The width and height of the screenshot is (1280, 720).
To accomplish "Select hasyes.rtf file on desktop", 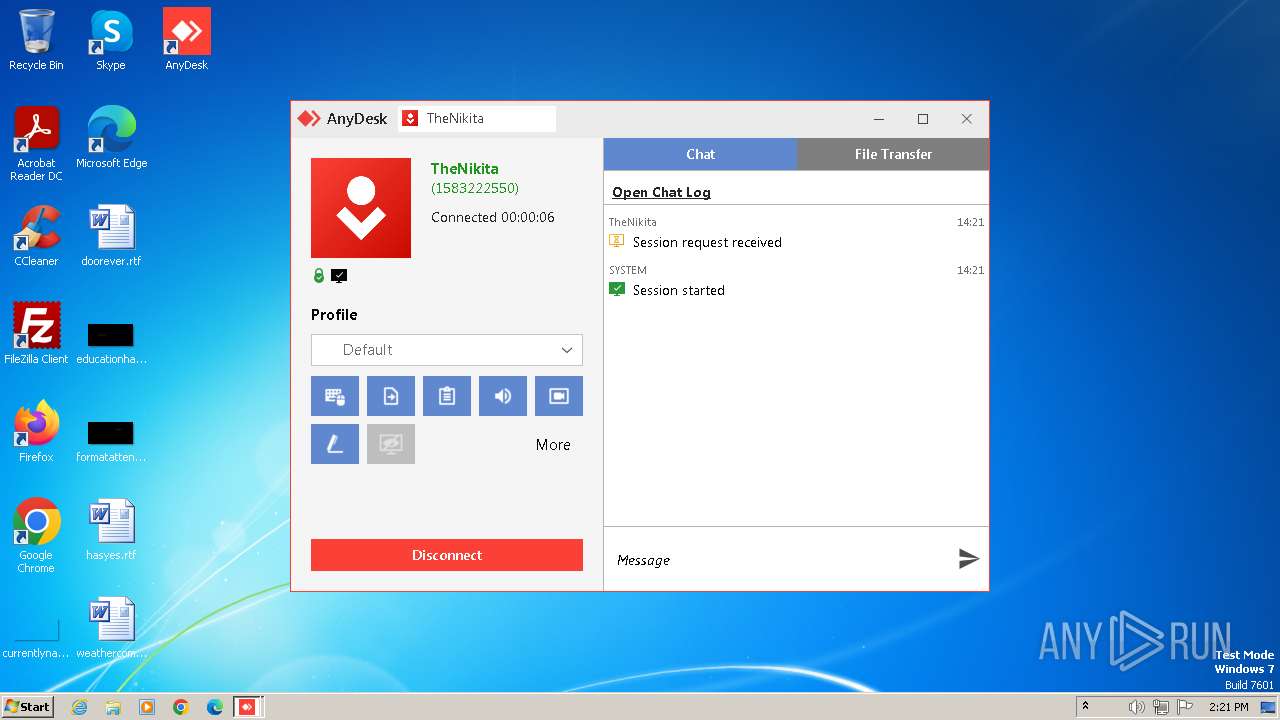I will 111,529.
